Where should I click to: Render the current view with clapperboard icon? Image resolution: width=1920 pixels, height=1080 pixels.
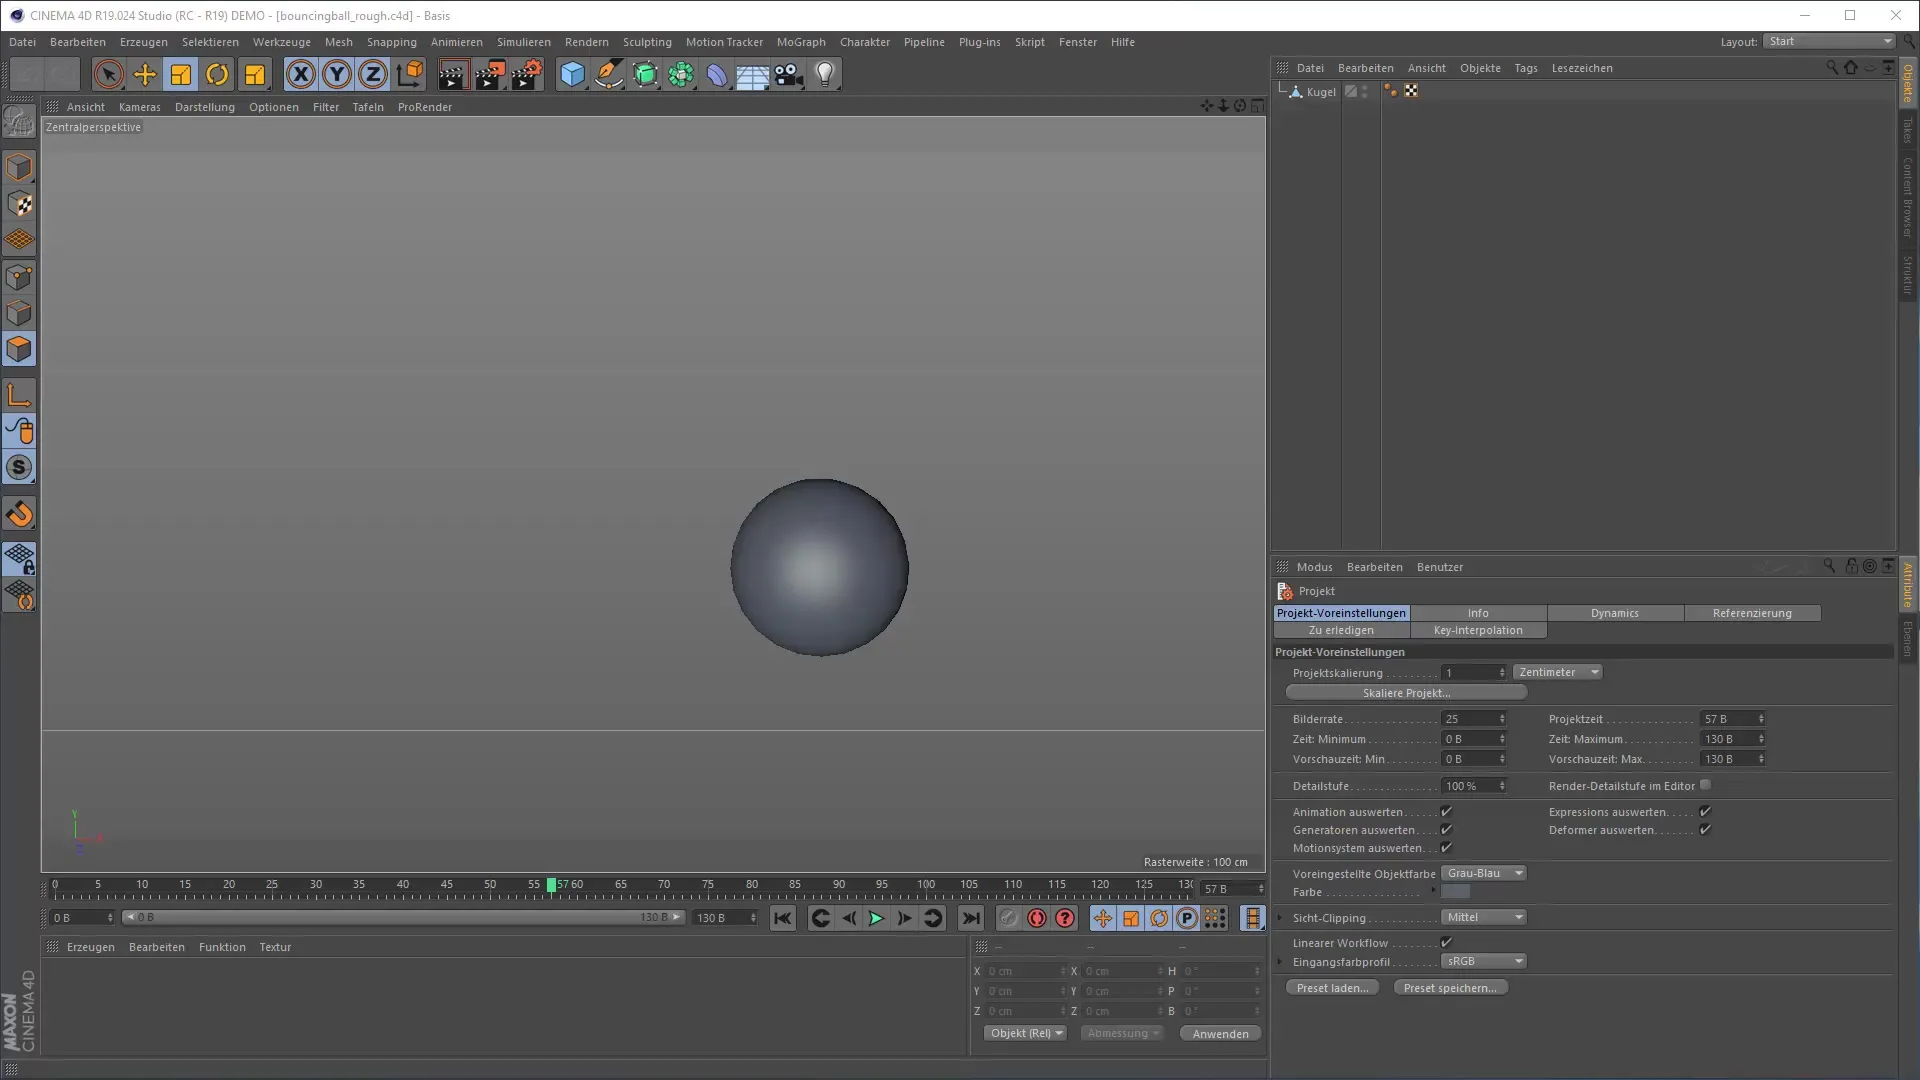tap(452, 74)
